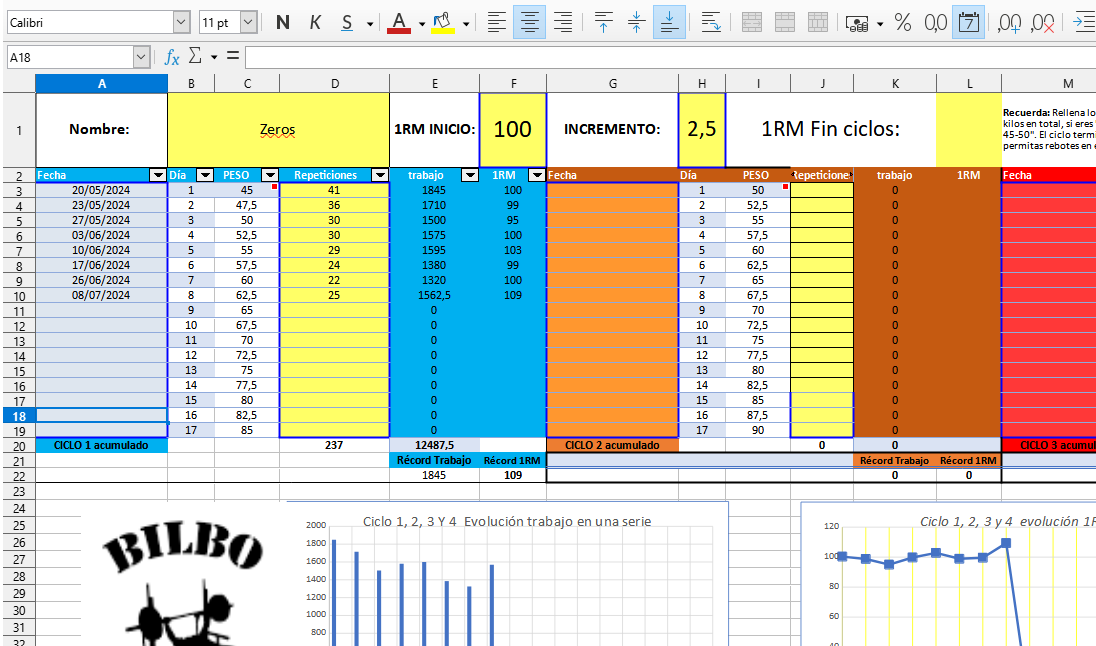Open the Name Box dropdown showing A18
This screenshot has width=1096, height=646.
click(141, 57)
